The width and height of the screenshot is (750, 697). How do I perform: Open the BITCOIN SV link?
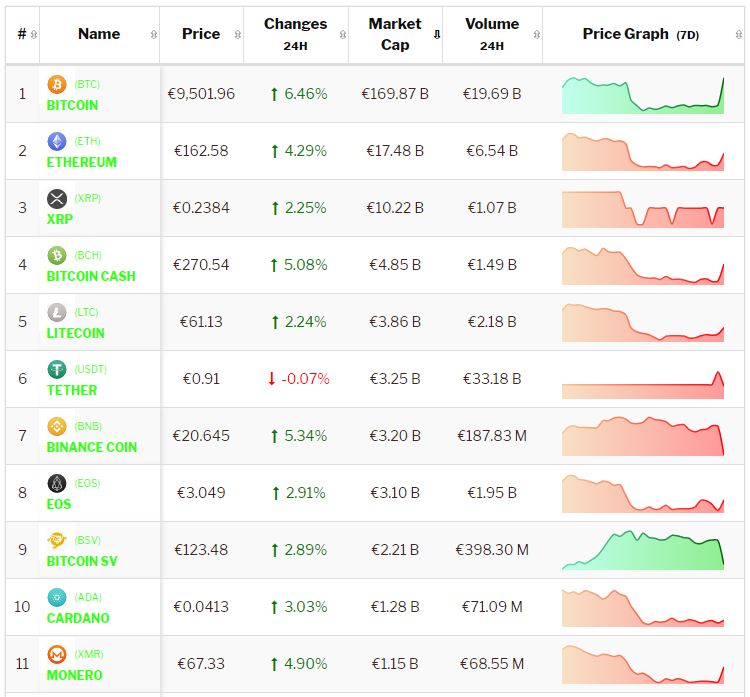[82, 561]
